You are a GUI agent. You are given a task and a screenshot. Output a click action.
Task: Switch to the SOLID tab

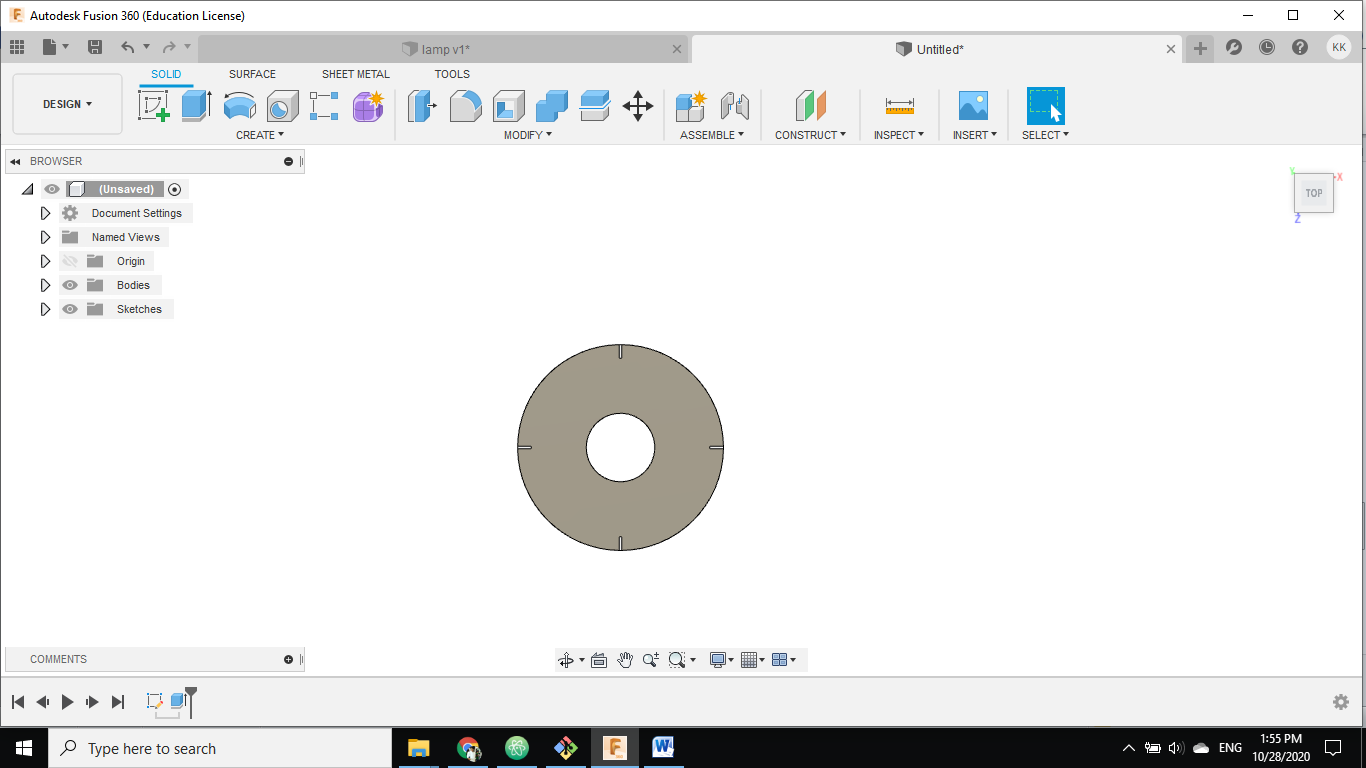point(166,74)
